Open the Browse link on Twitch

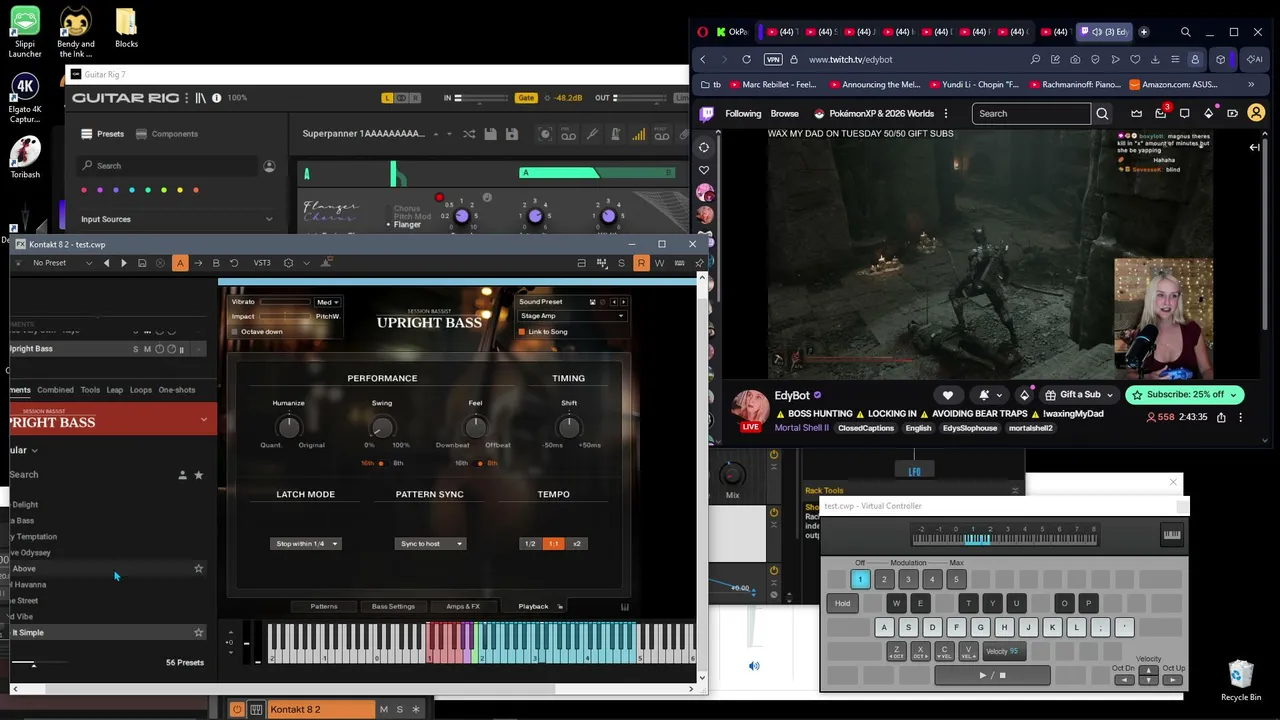[x=784, y=113]
